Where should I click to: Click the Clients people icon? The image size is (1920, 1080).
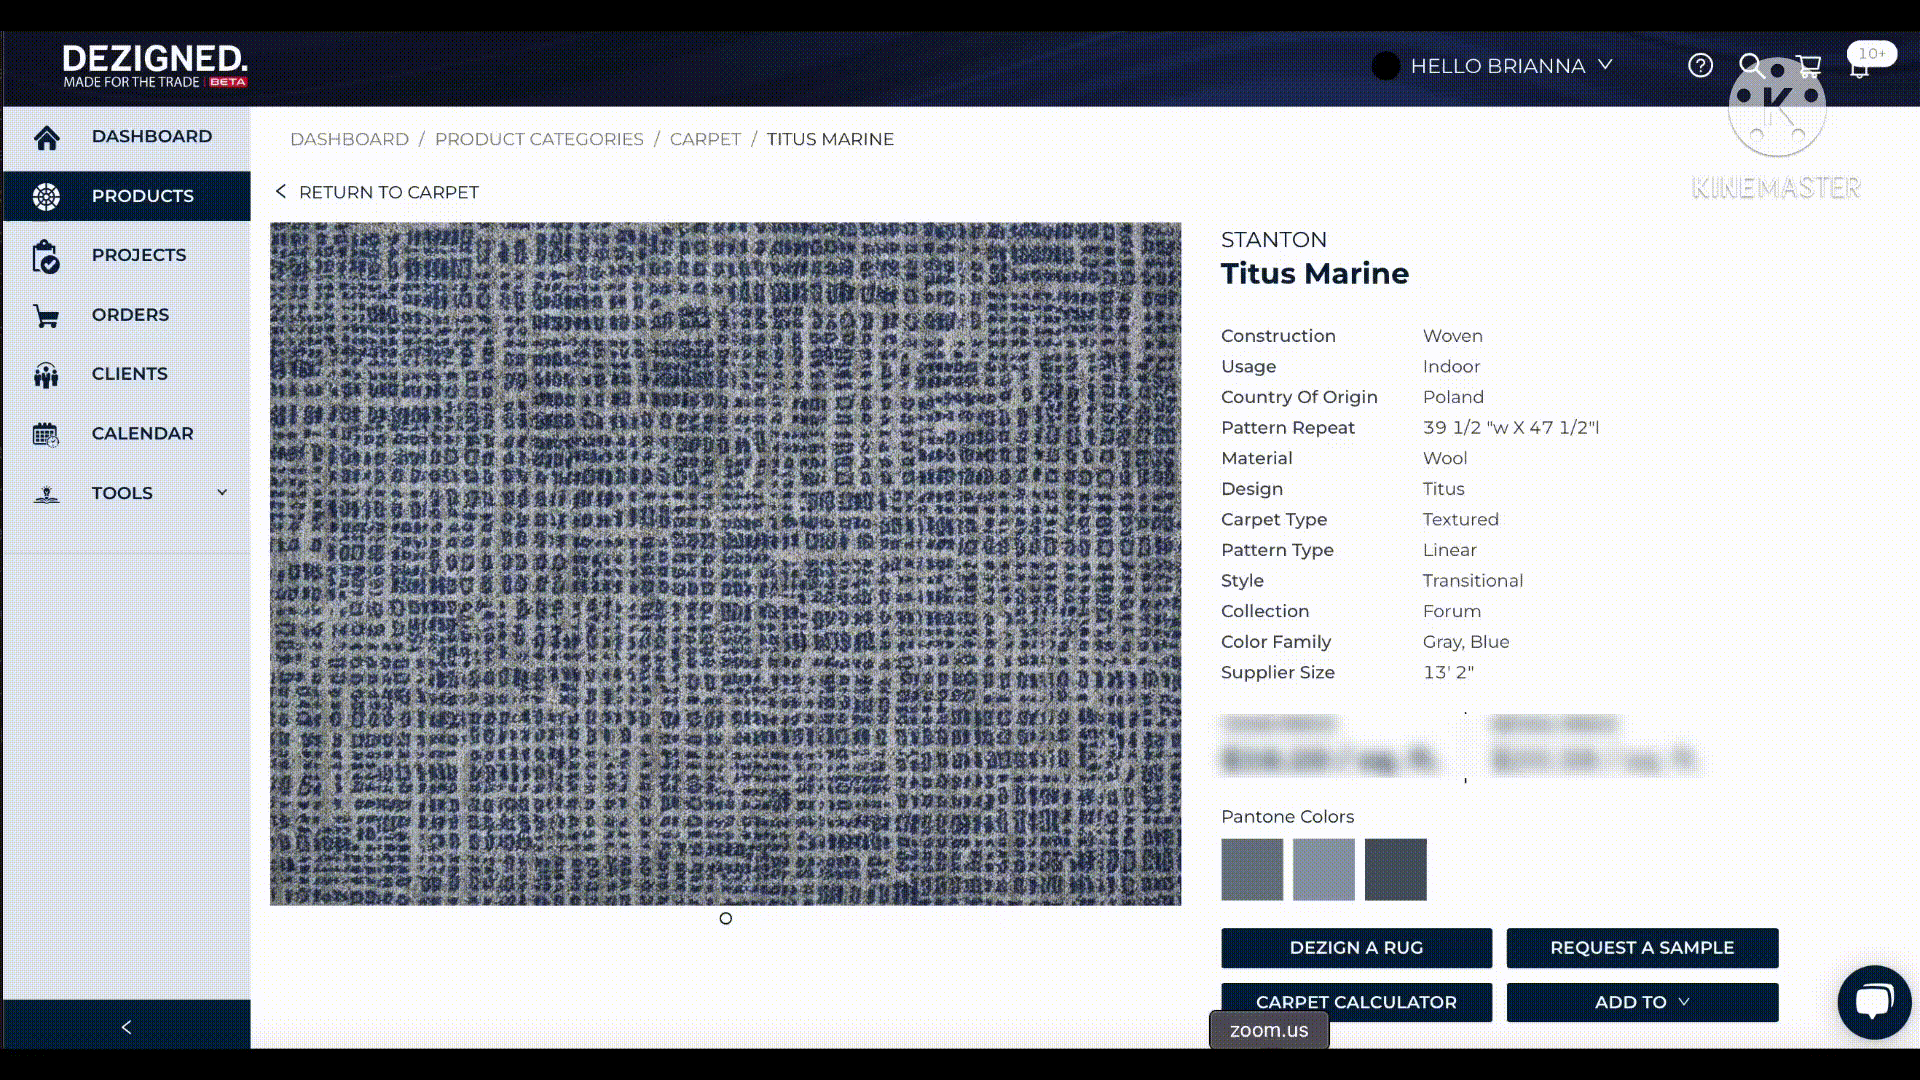point(46,375)
